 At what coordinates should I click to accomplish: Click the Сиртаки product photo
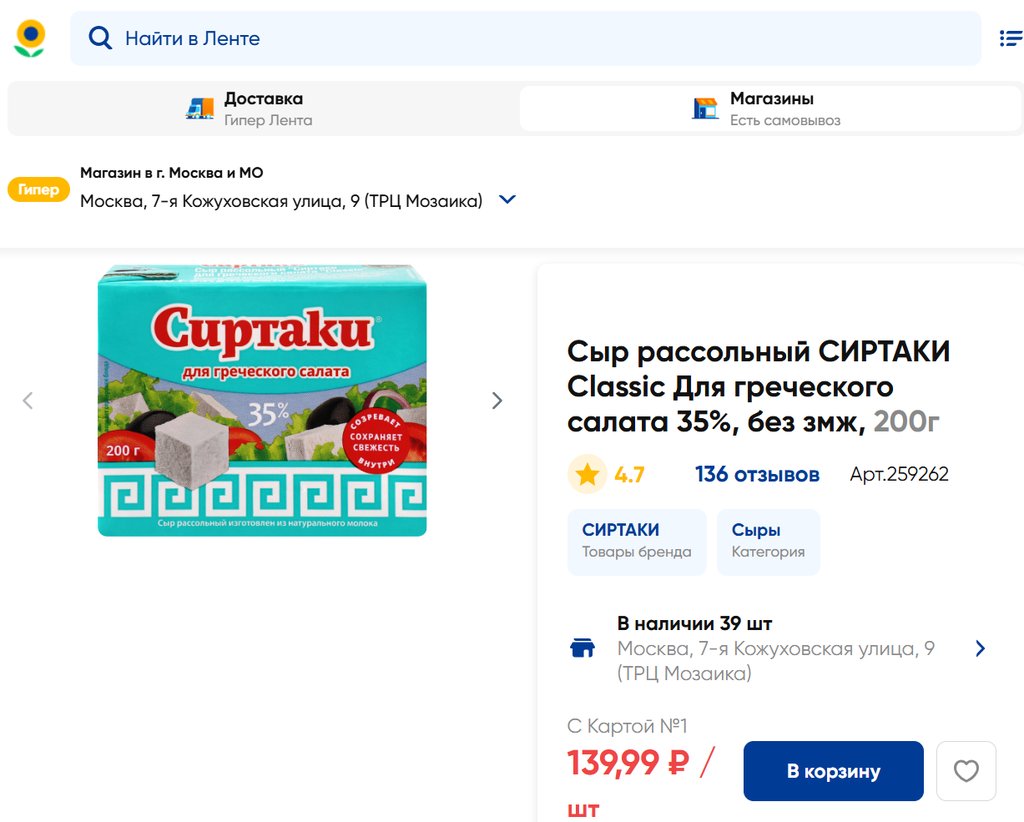[x=262, y=401]
